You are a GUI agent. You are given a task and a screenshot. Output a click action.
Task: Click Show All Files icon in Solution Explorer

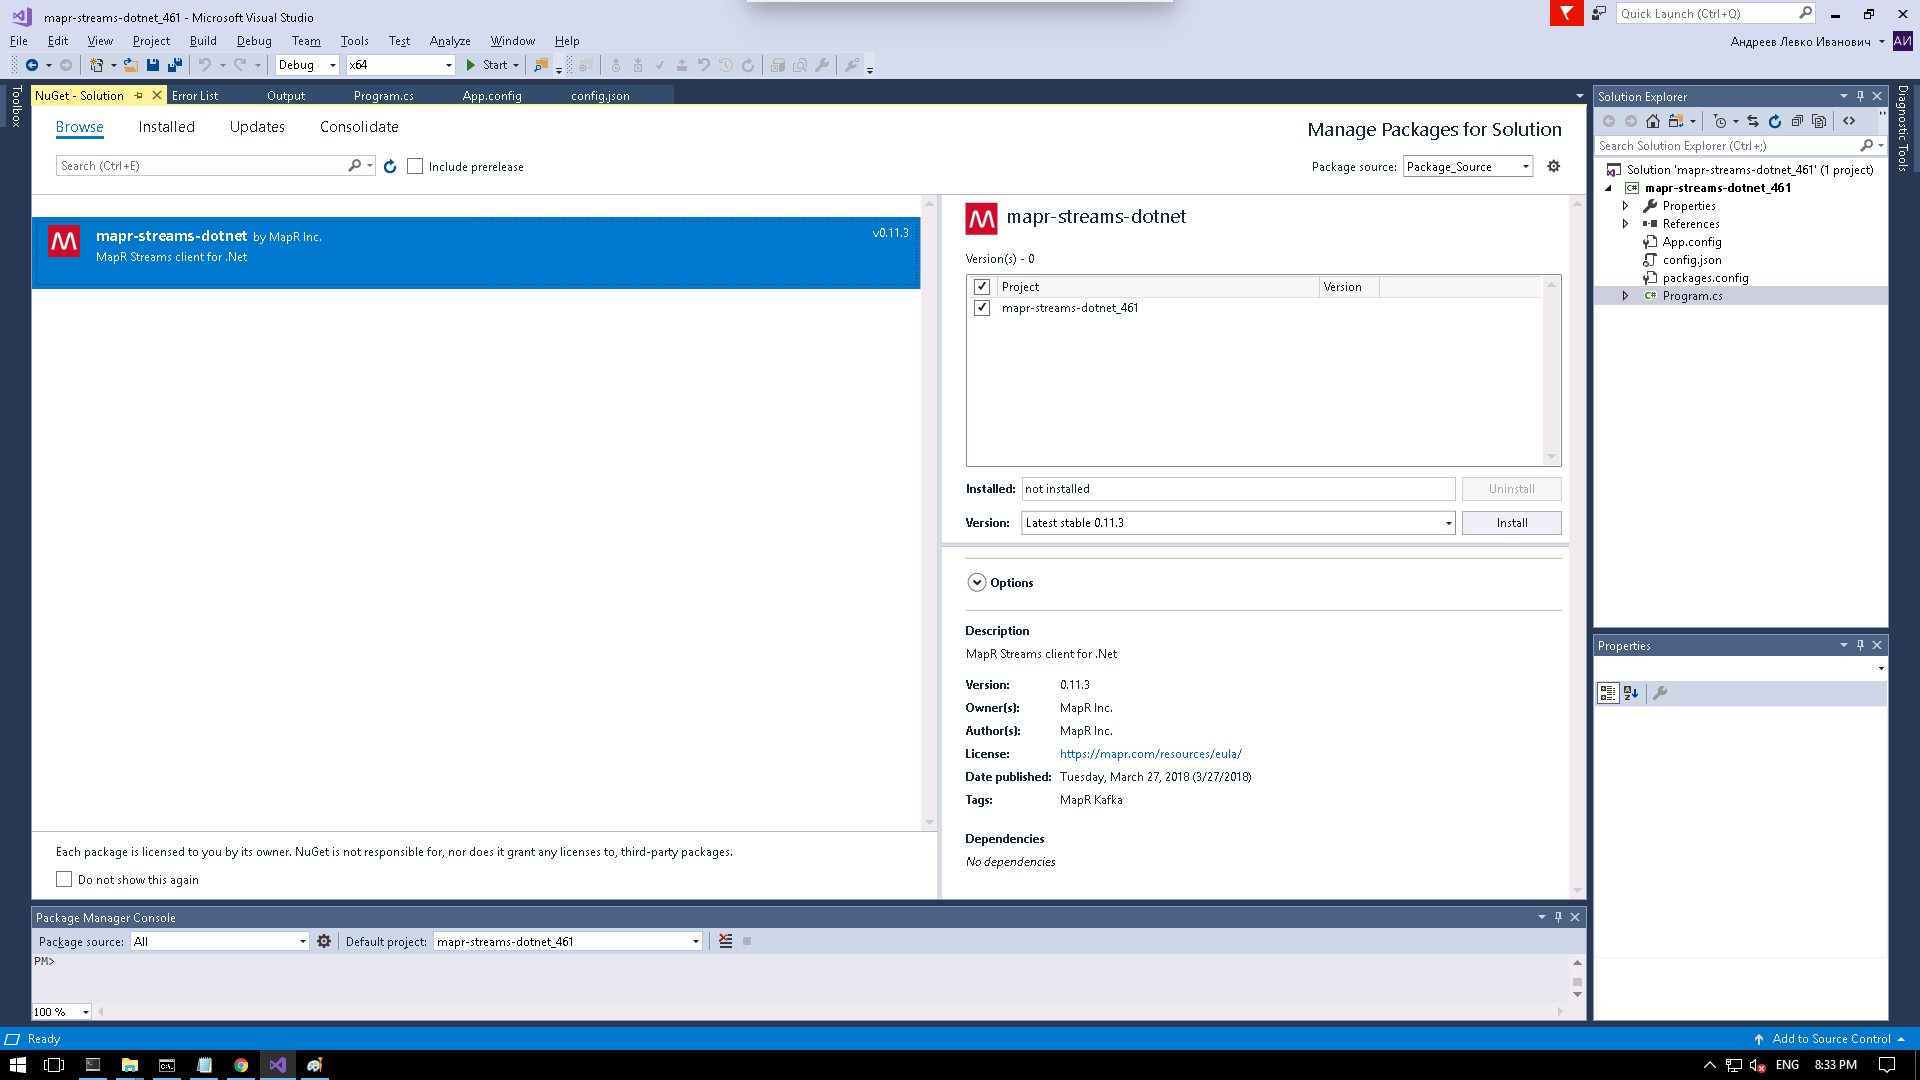(1819, 121)
